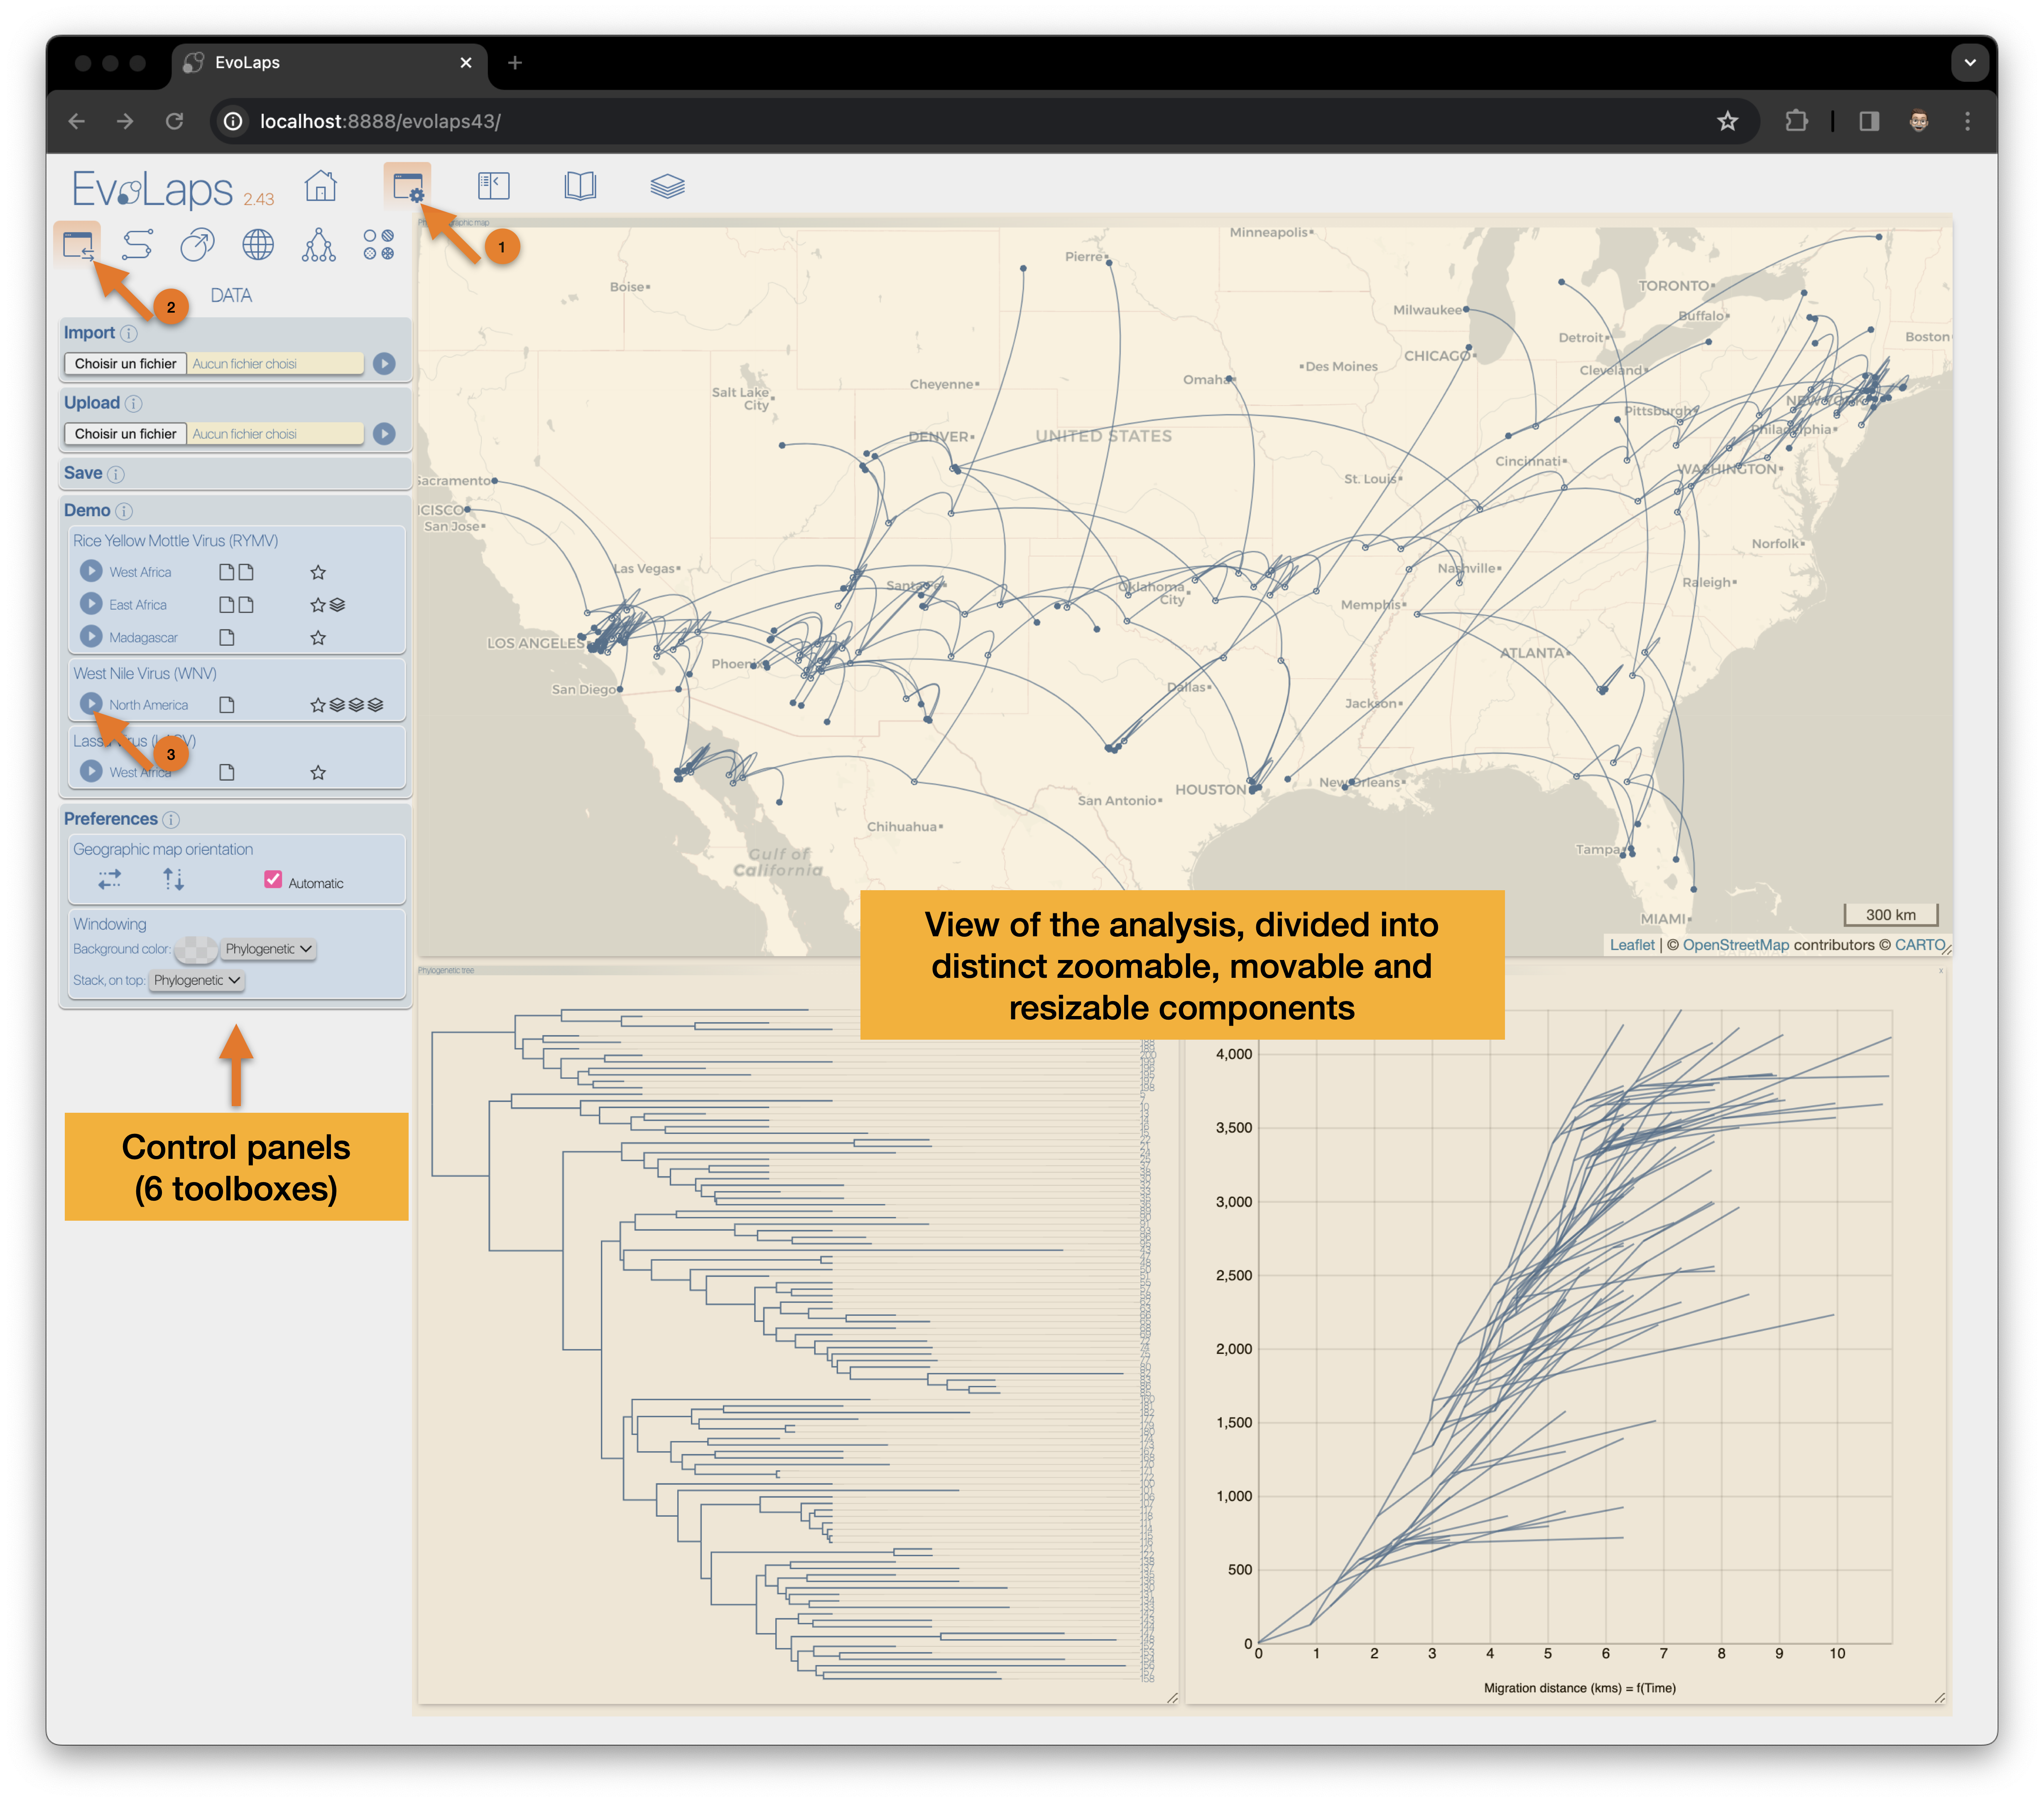Collapse the Import section header

point(89,333)
